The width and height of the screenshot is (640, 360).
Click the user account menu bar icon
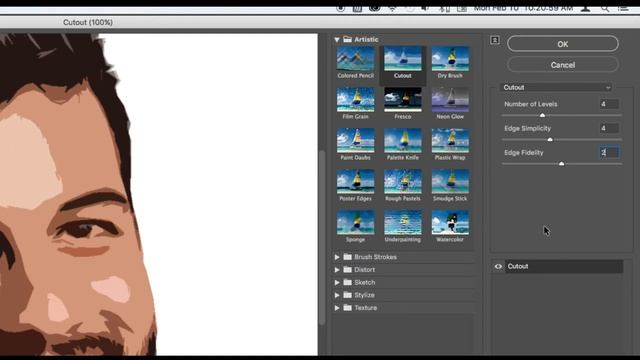586,8
